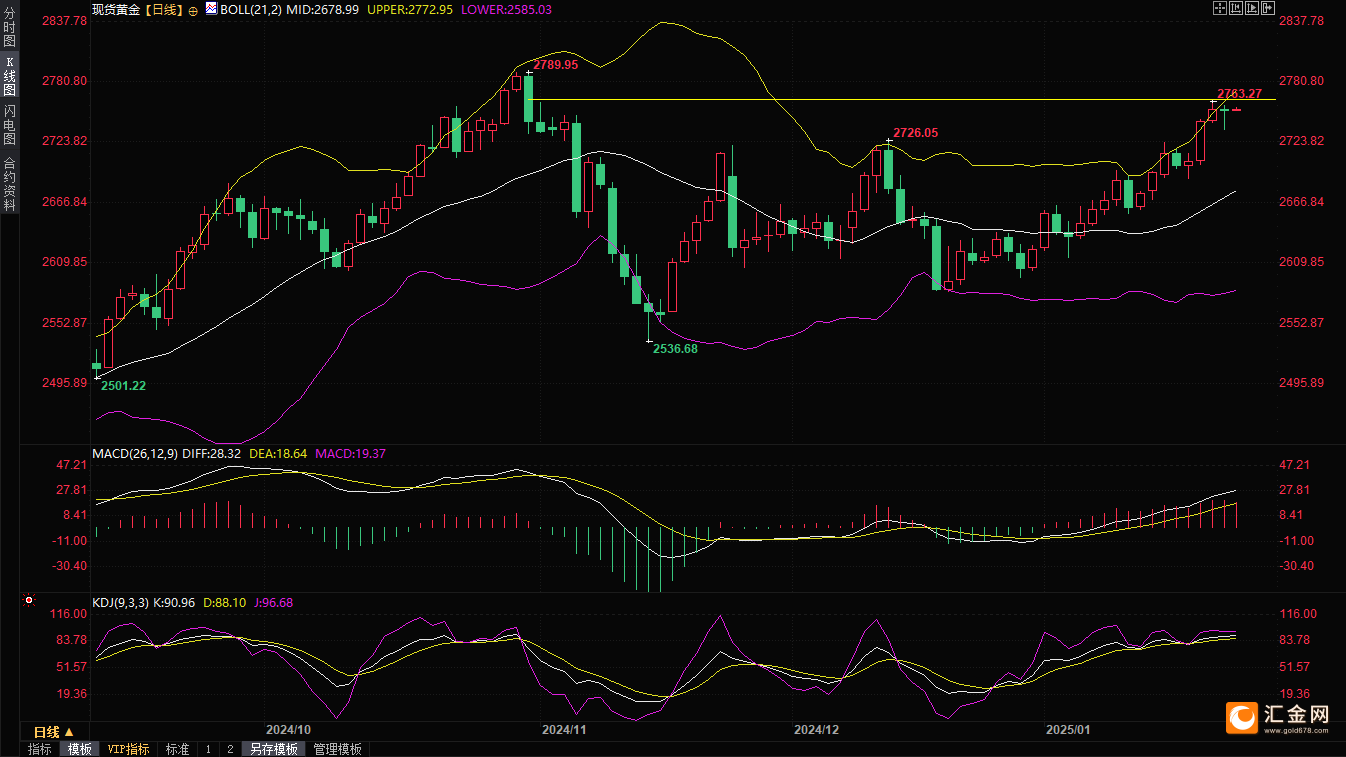1346x757 pixels.
Task: Select template number 1
Action: (x=208, y=749)
